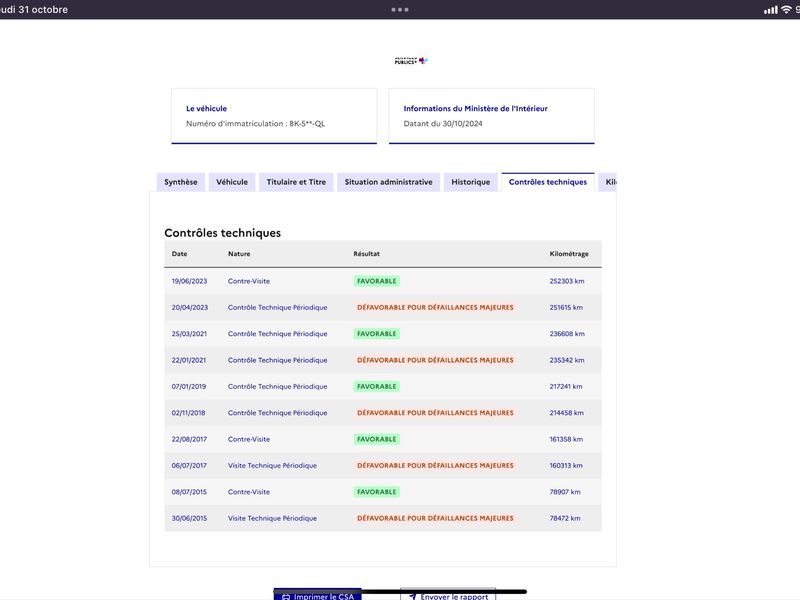Click the date 07/01/2019
The width and height of the screenshot is (800, 600).
tap(189, 387)
